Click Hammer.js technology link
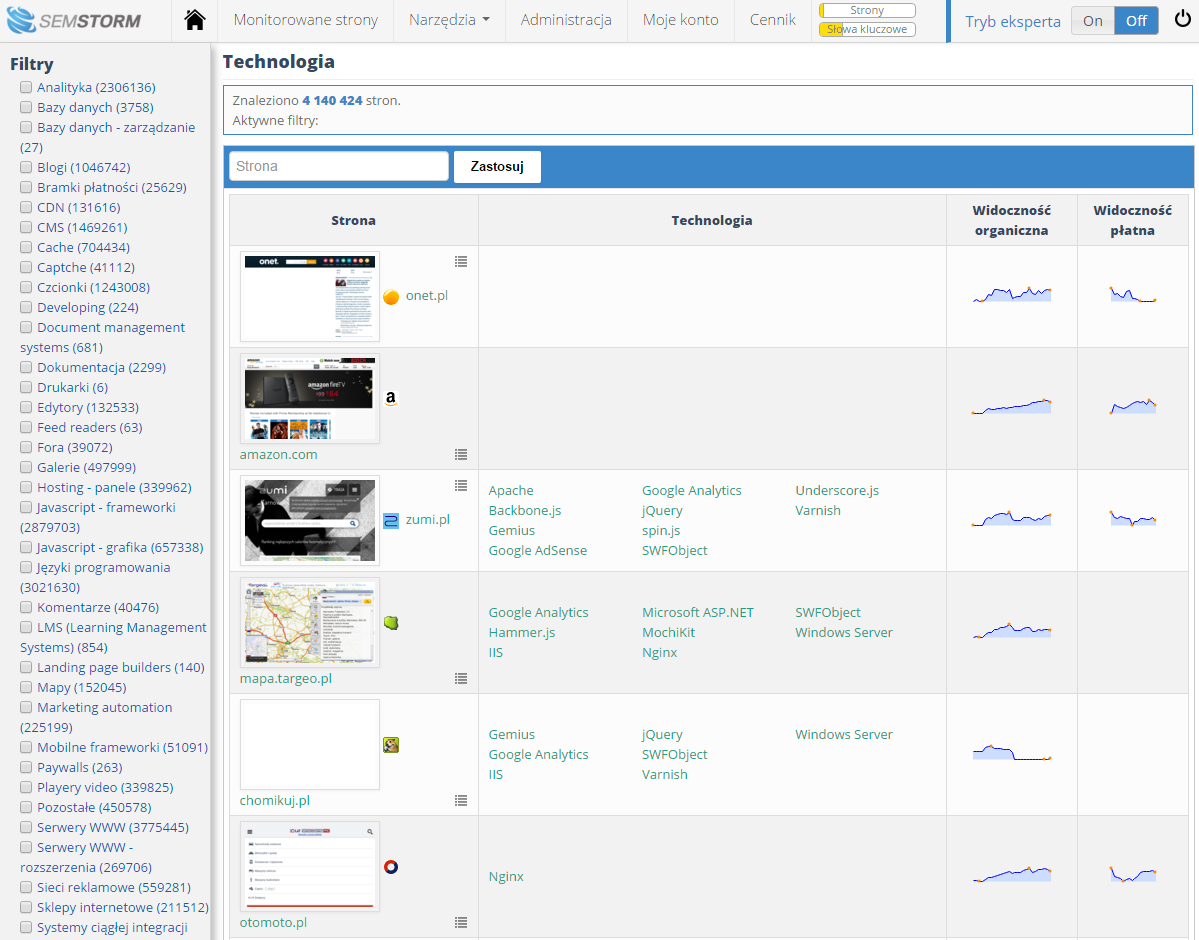This screenshot has height=940, width=1199. click(522, 632)
